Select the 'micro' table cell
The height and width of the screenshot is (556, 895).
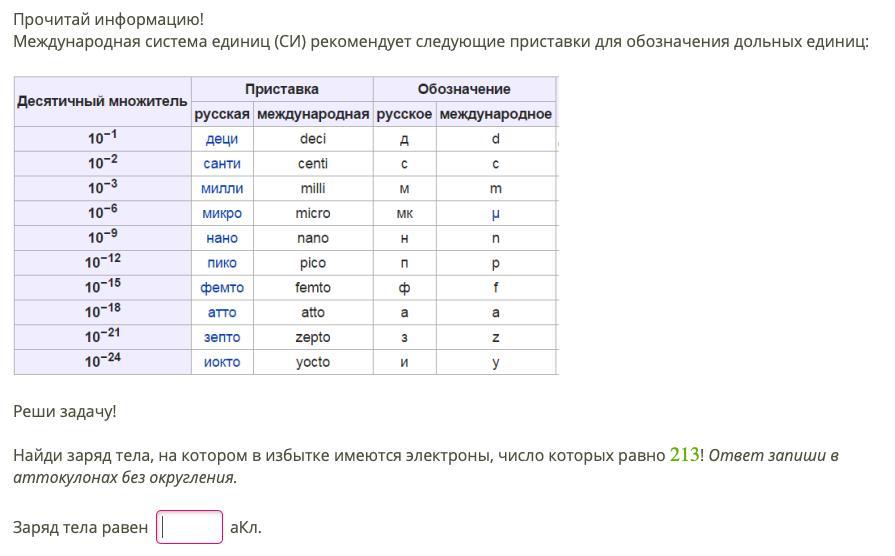coord(313,213)
